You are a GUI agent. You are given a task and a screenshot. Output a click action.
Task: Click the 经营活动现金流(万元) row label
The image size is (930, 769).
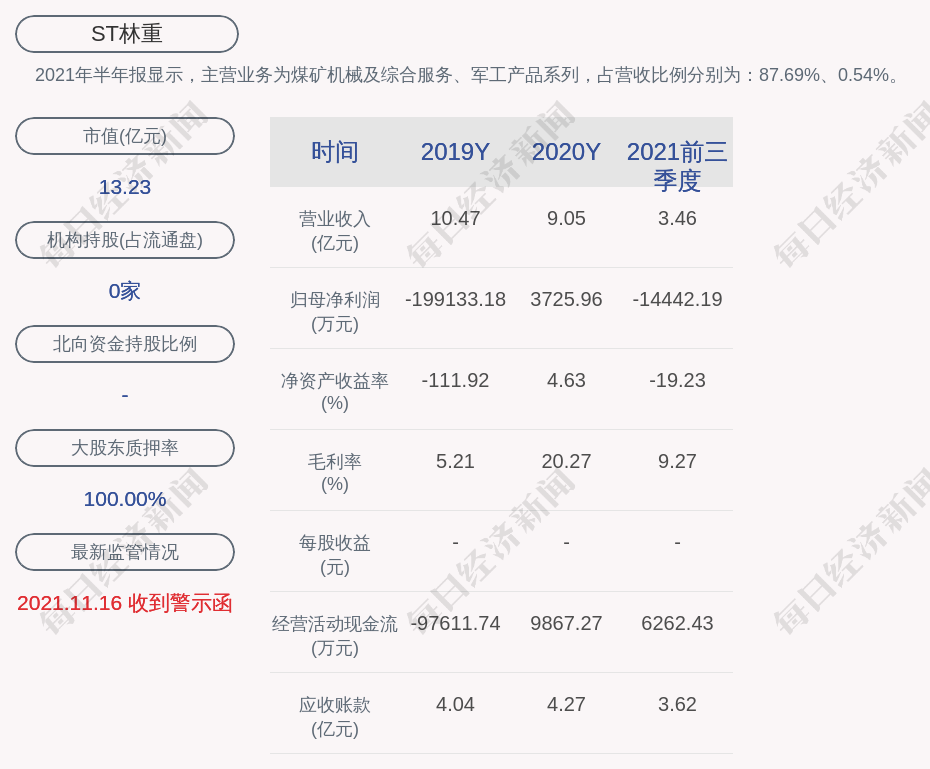pos(335,636)
